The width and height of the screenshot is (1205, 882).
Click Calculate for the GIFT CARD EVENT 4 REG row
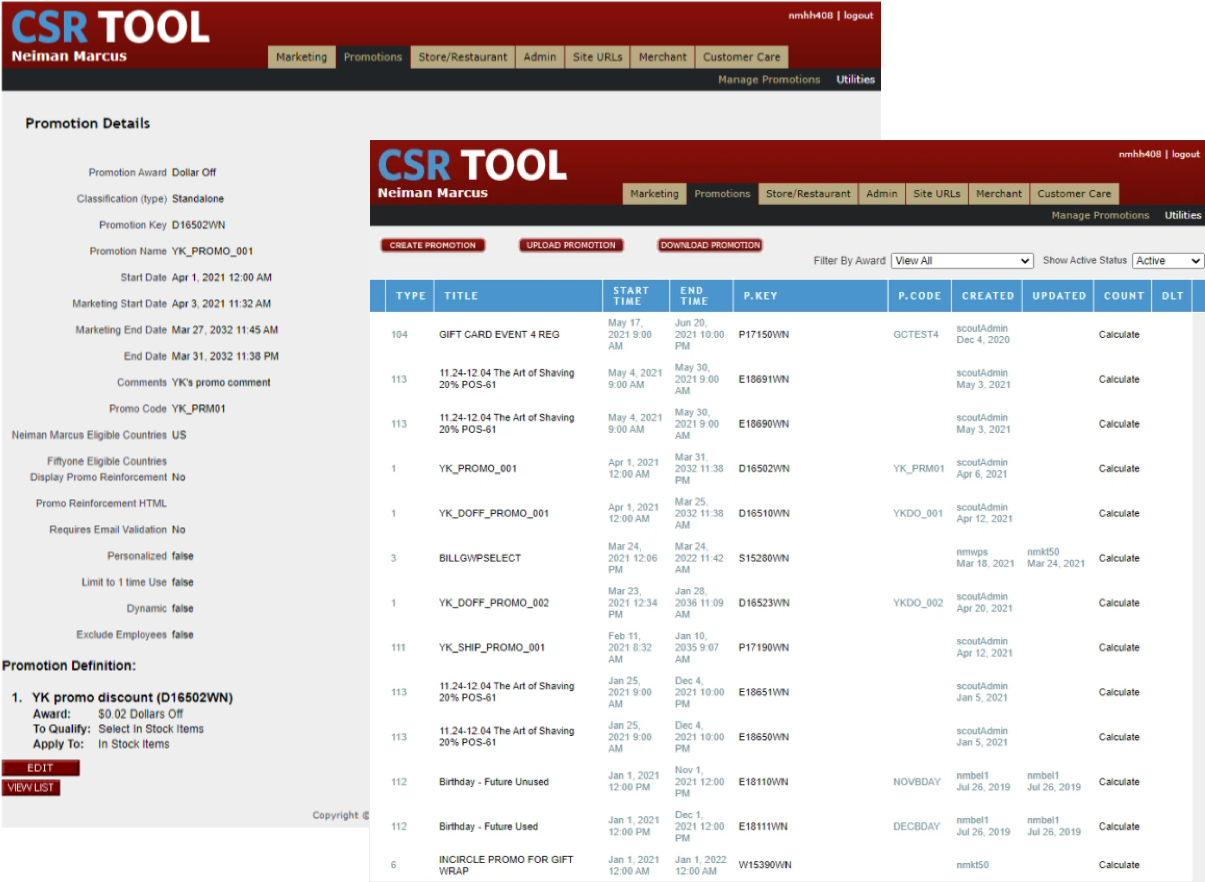click(x=1118, y=335)
